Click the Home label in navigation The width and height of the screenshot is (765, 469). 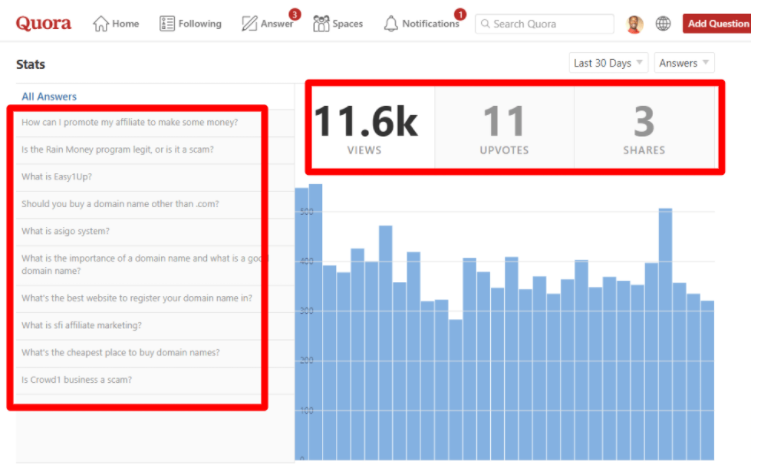pyautogui.click(x=125, y=23)
